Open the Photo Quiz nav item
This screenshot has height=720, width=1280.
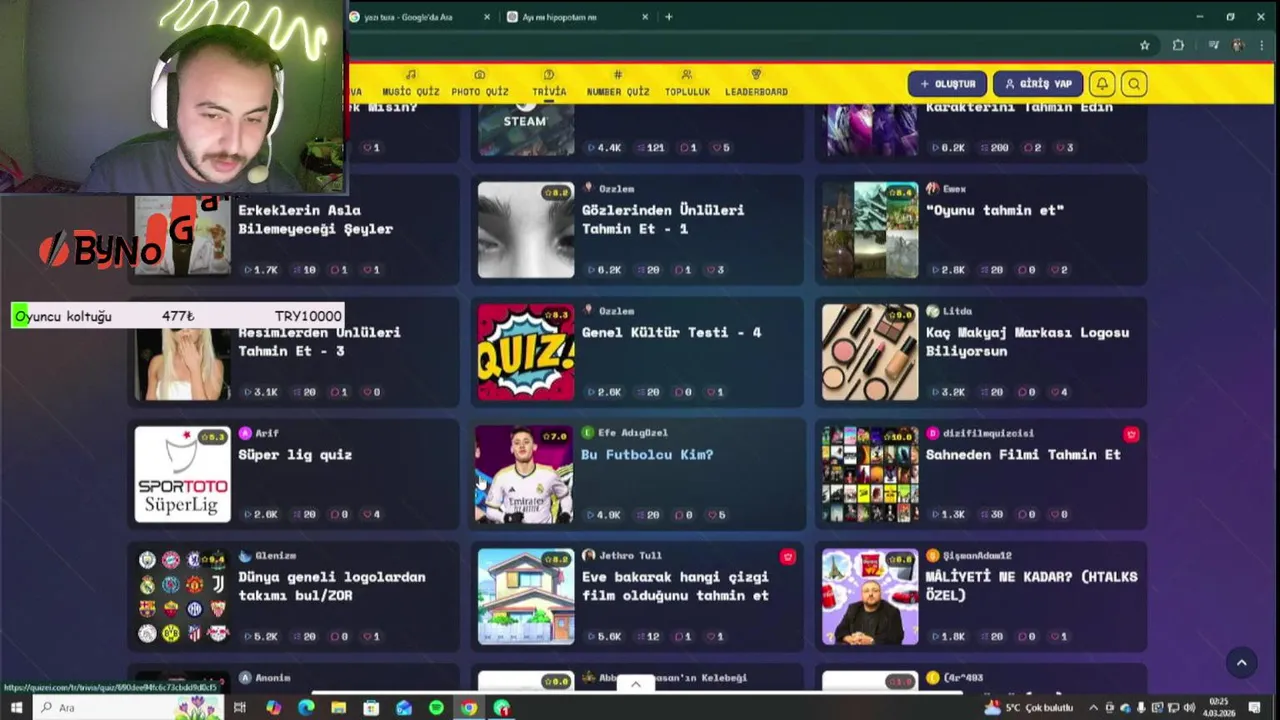480,83
